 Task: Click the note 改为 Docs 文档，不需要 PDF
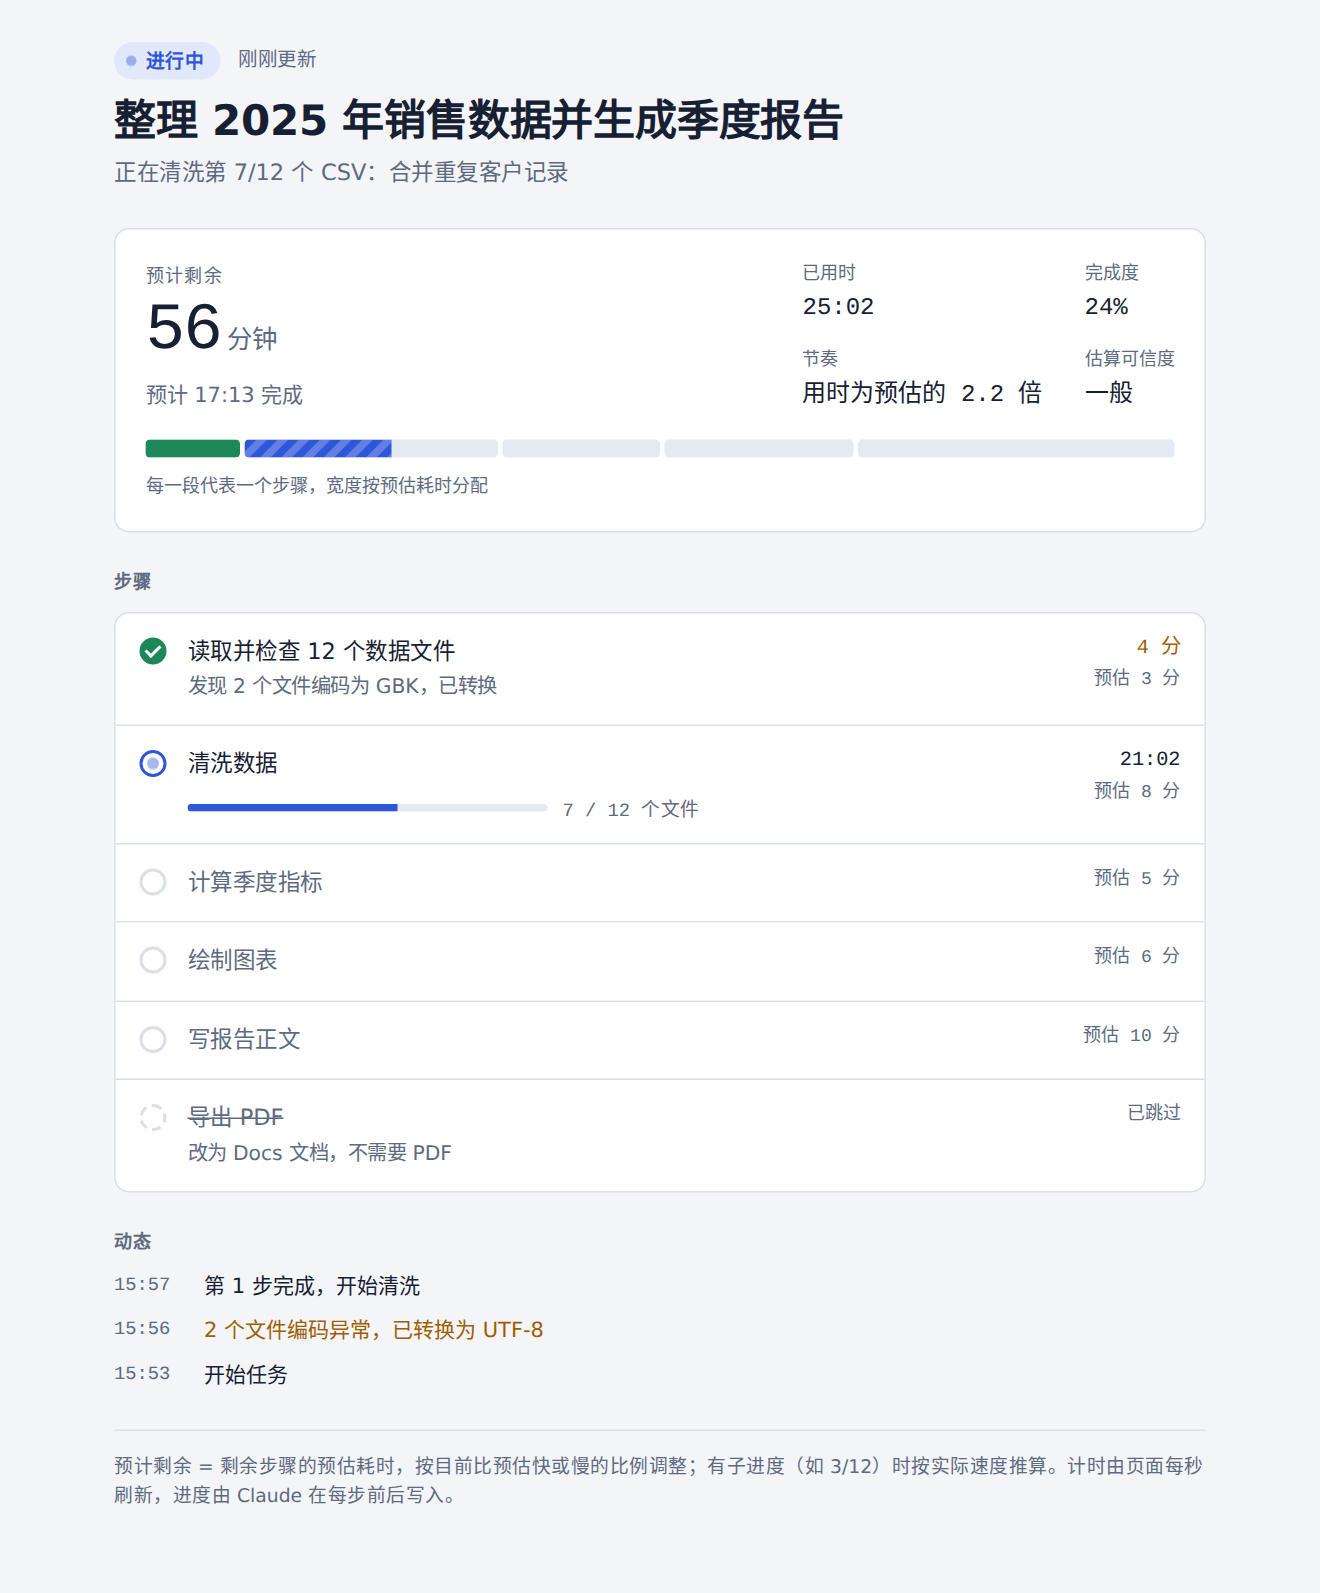pos(320,1153)
